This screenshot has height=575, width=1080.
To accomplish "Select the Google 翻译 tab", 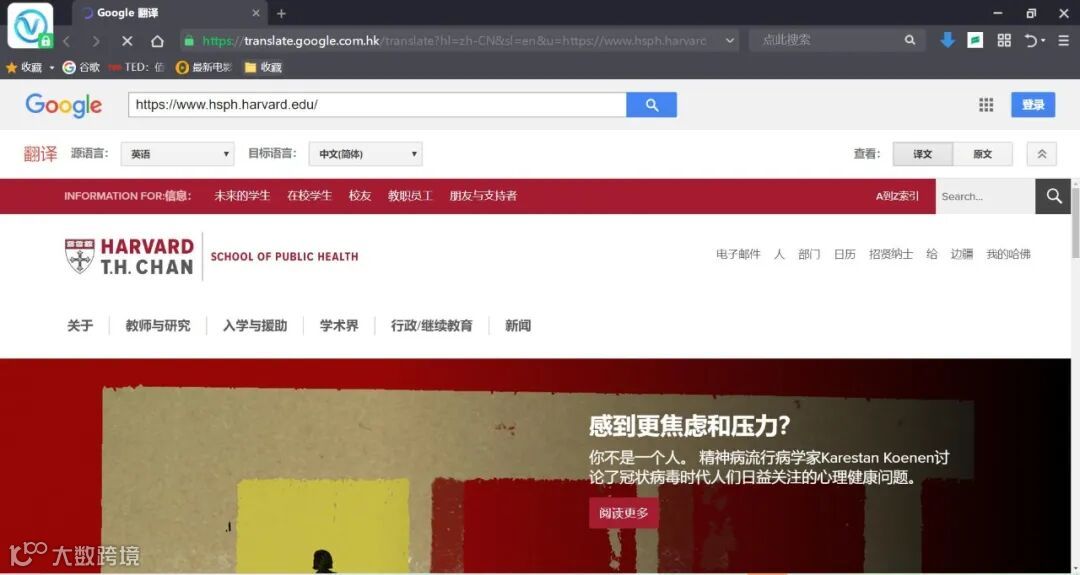I will [x=169, y=13].
